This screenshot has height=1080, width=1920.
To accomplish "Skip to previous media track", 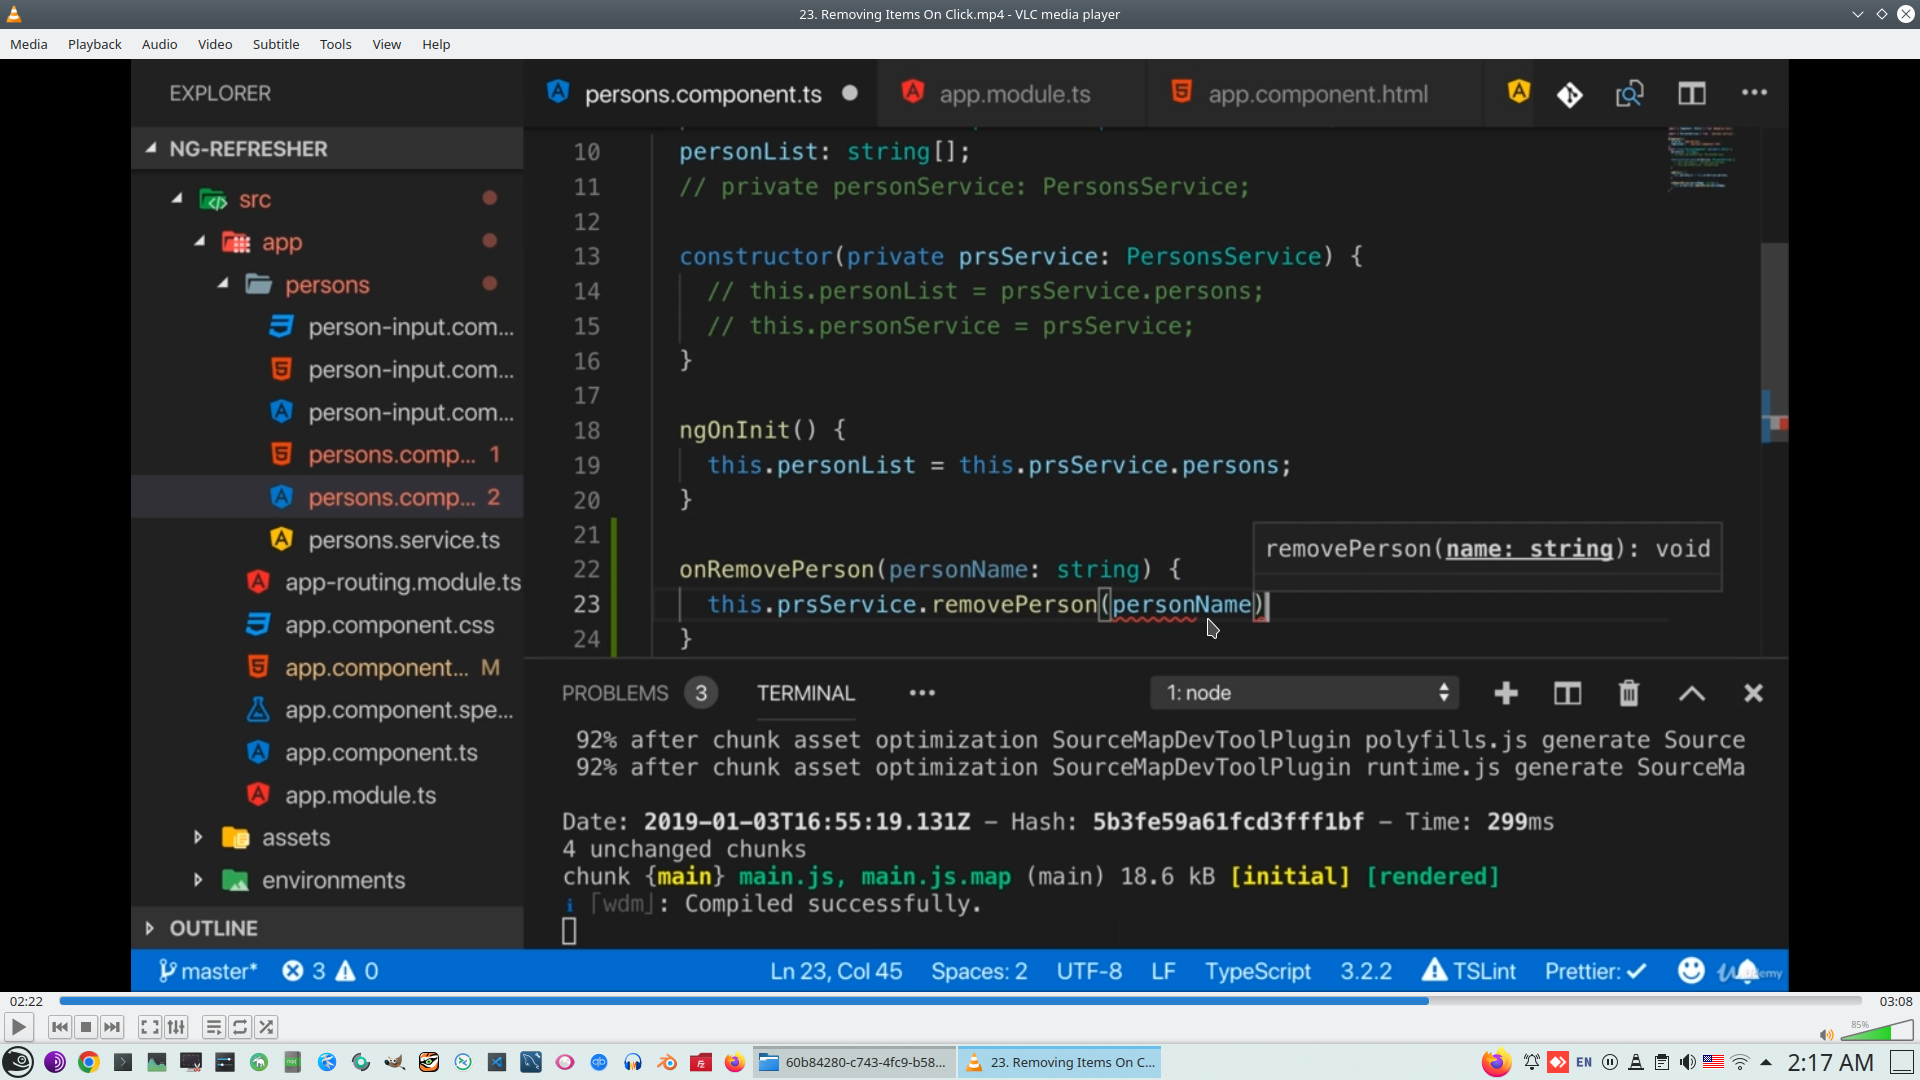I will (x=60, y=1027).
